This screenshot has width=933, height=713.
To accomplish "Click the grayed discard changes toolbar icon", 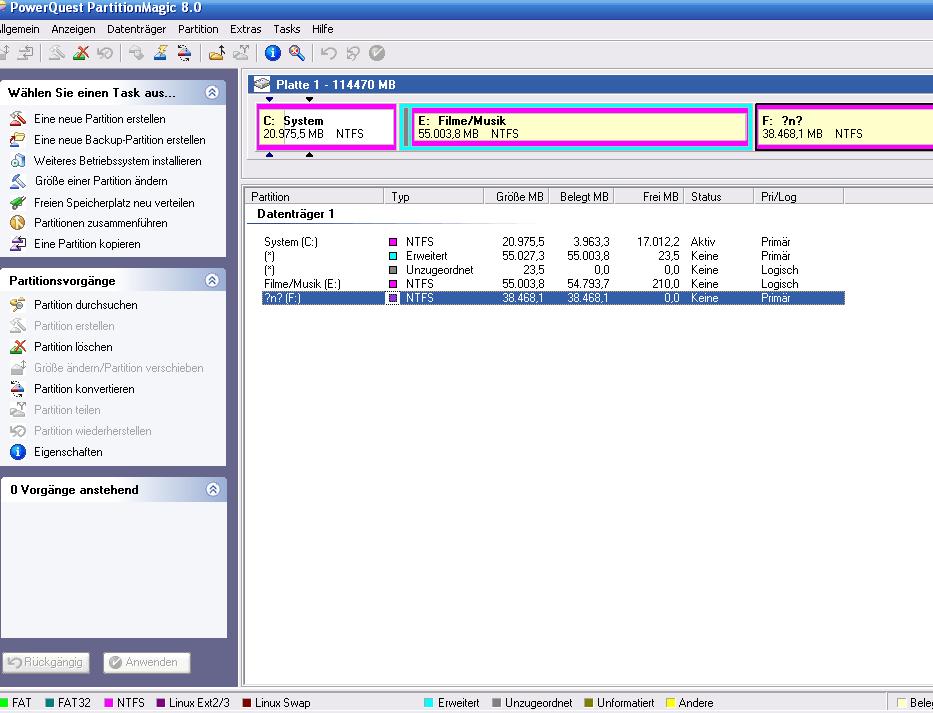I will pos(353,53).
